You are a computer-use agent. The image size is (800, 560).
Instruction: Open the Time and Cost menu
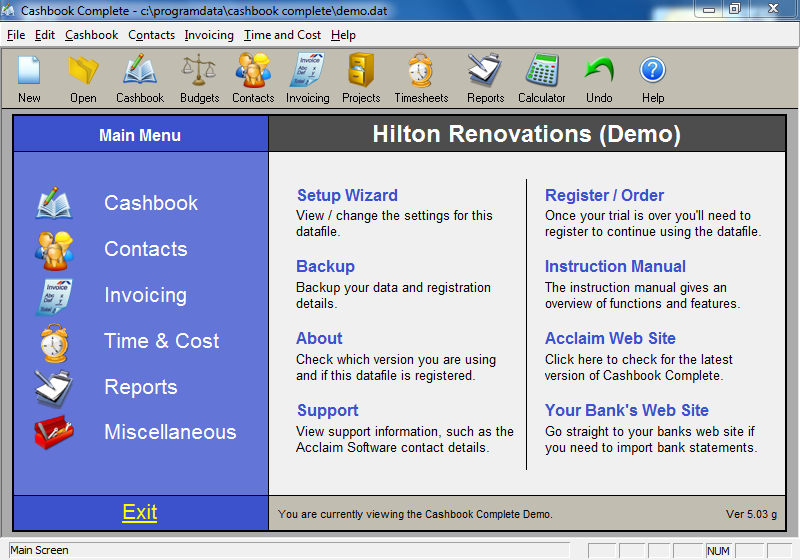point(282,35)
